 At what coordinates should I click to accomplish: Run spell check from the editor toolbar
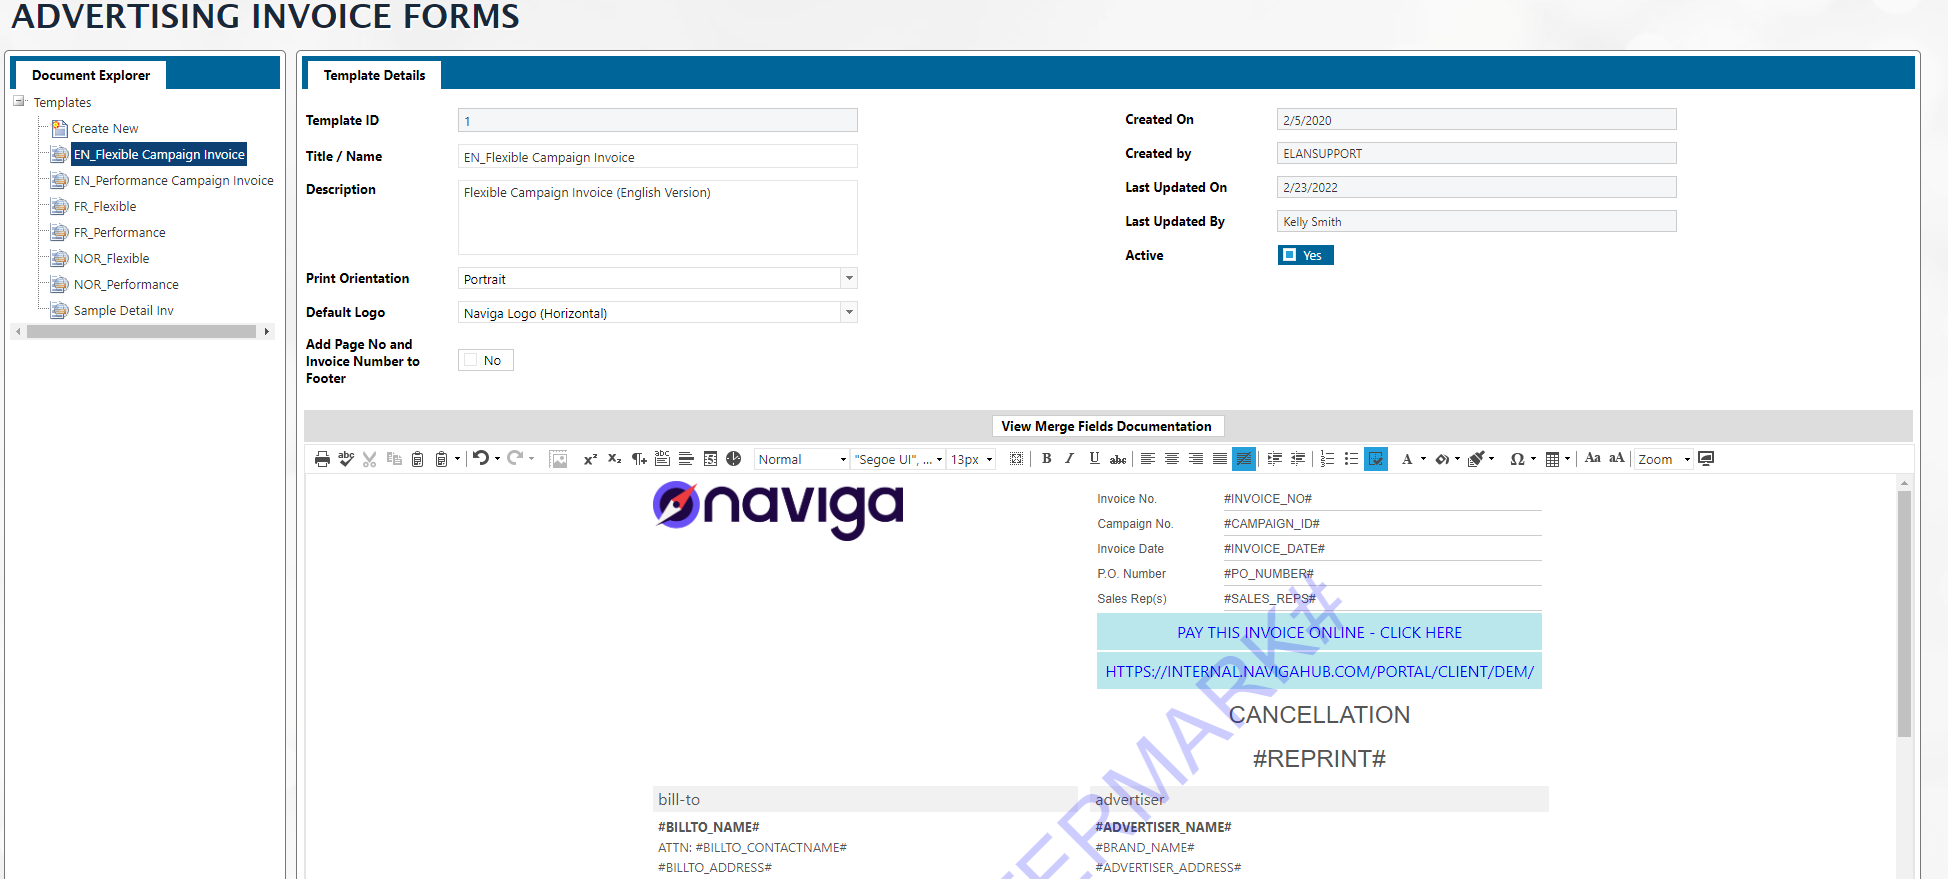coord(346,459)
